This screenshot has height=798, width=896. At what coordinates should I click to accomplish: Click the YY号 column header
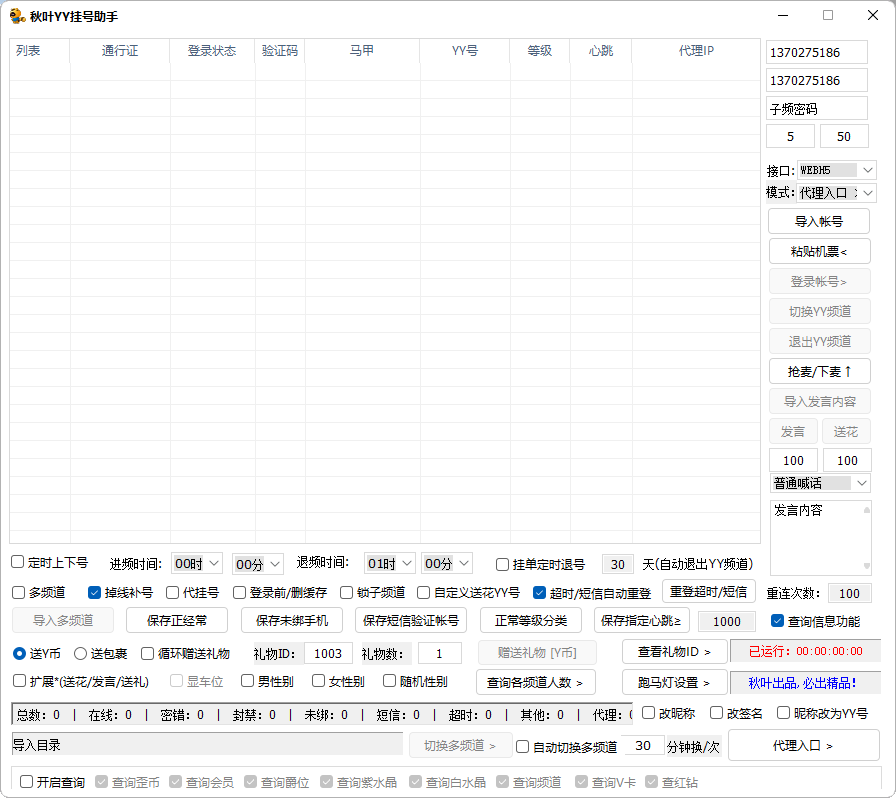463,51
